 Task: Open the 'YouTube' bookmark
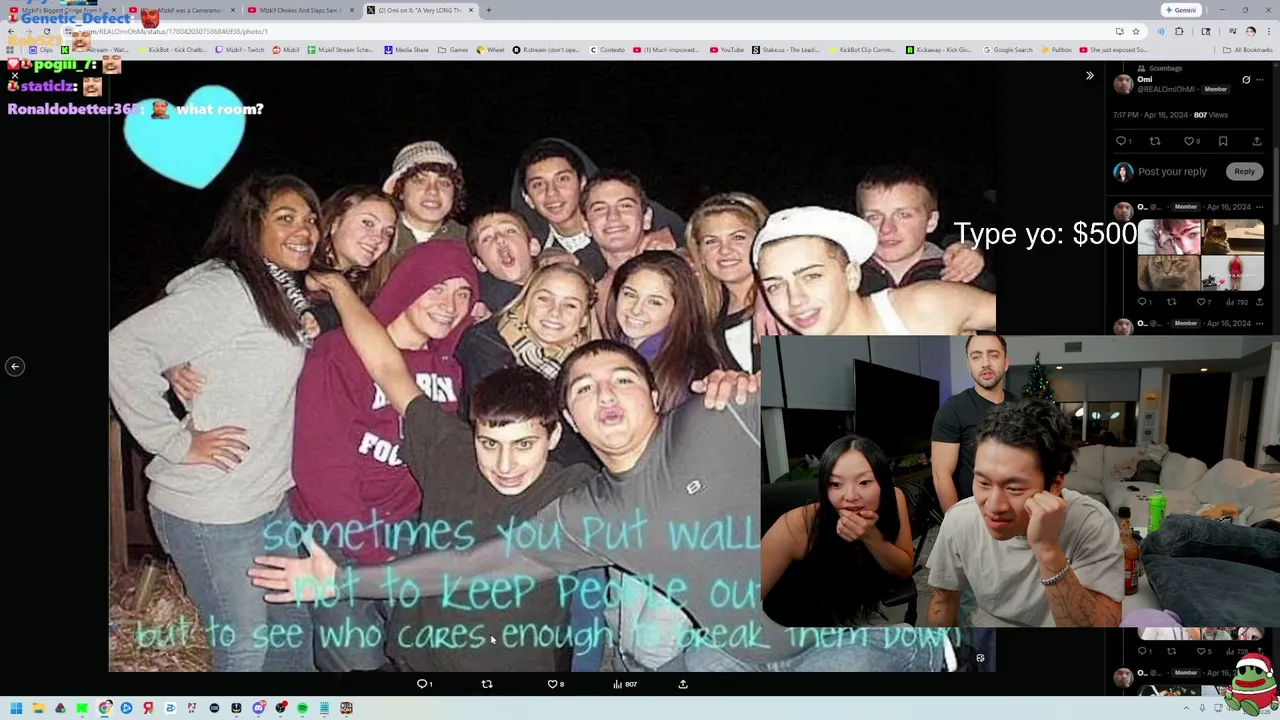(727, 50)
